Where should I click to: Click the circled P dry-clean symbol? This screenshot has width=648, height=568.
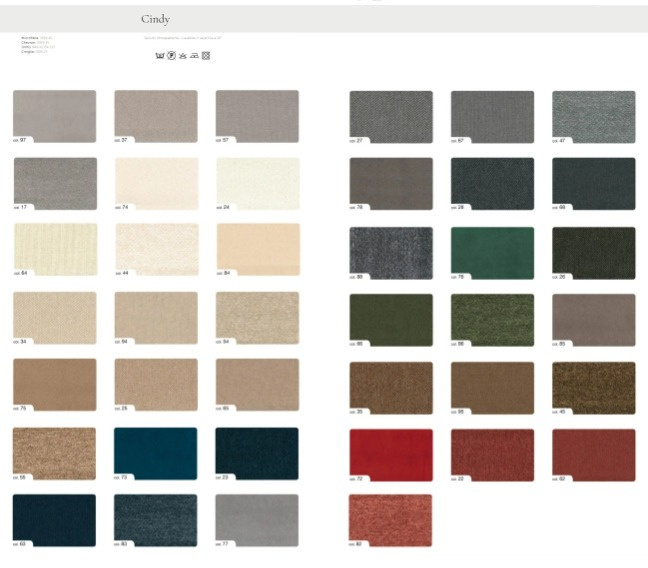tap(171, 56)
